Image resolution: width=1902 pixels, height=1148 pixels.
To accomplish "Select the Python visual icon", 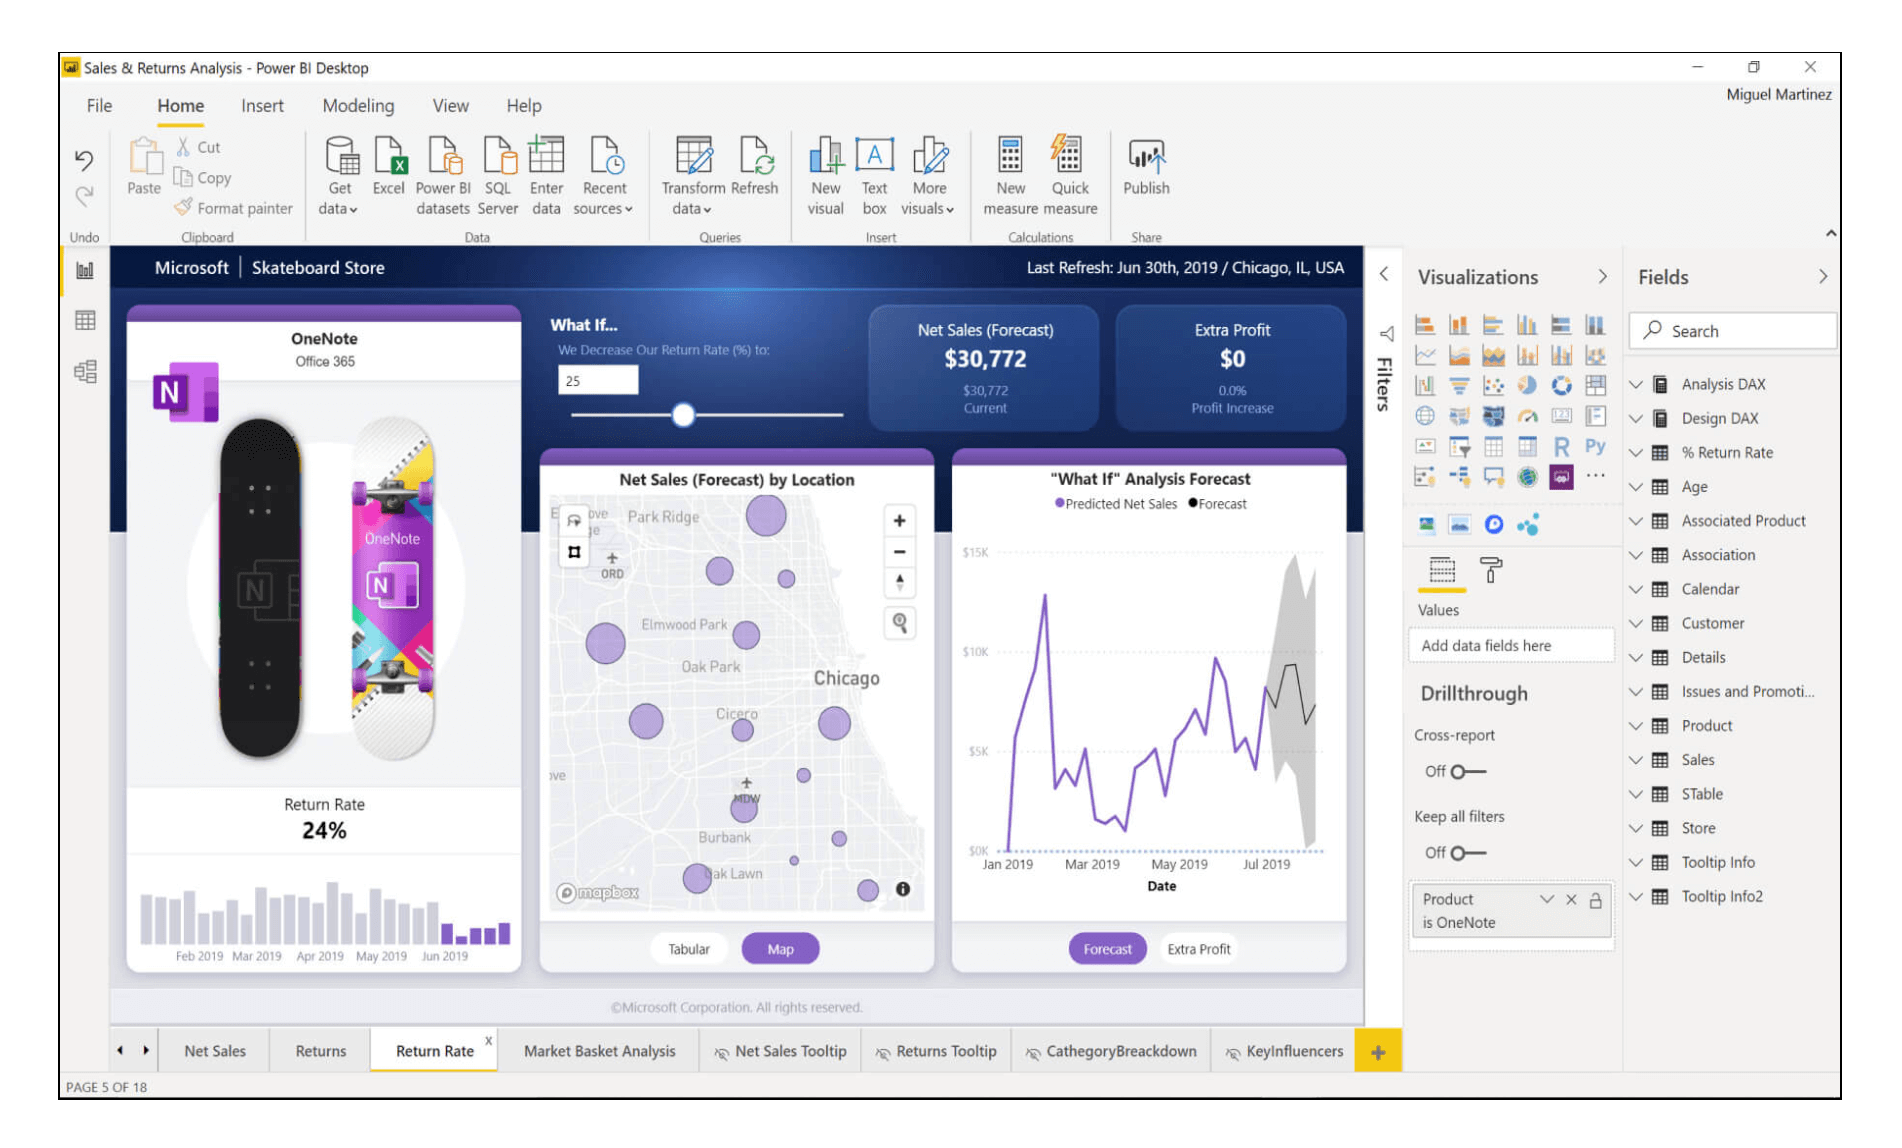I will click(1595, 447).
